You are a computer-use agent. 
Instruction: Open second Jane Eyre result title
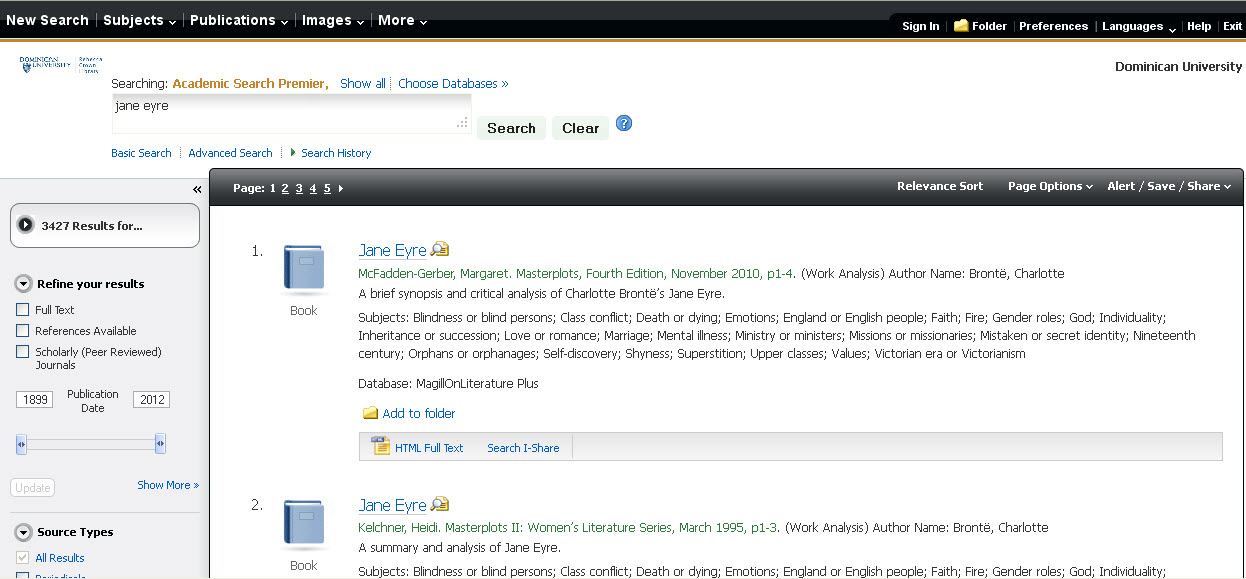pyautogui.click(x=392, y=505)
